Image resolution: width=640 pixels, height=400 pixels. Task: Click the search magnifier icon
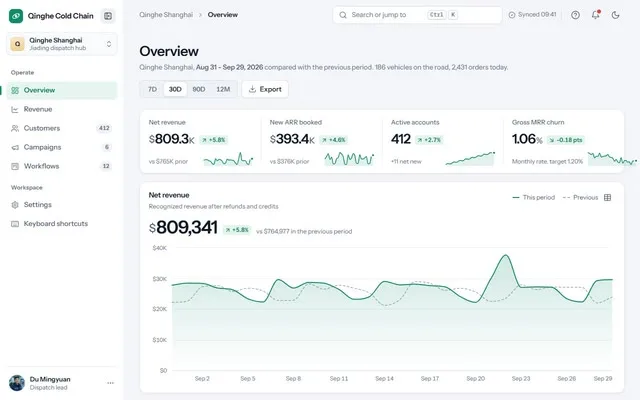[343, 15]
